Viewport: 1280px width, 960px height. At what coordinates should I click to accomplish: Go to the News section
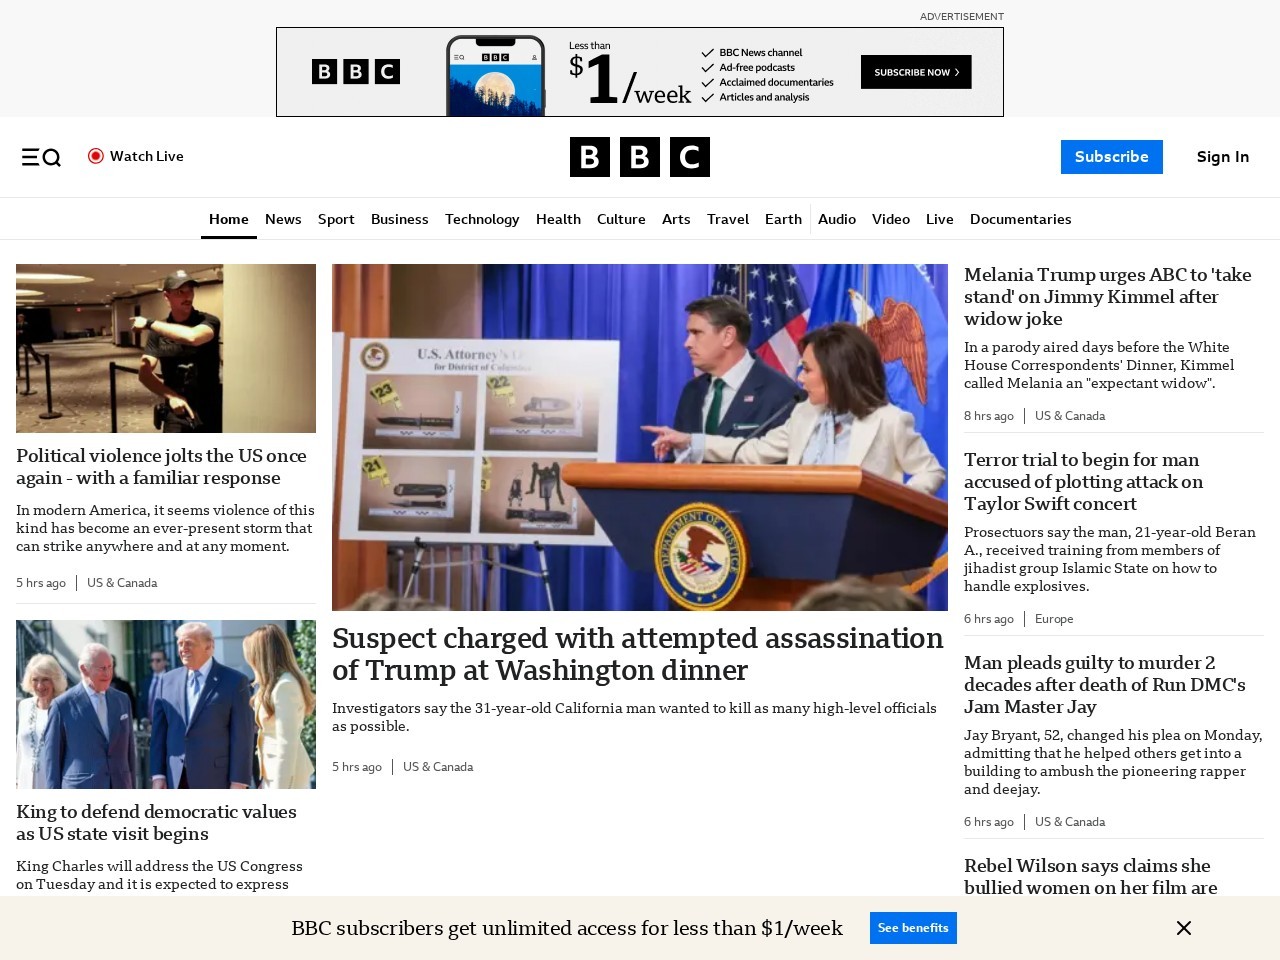point(283,219)
